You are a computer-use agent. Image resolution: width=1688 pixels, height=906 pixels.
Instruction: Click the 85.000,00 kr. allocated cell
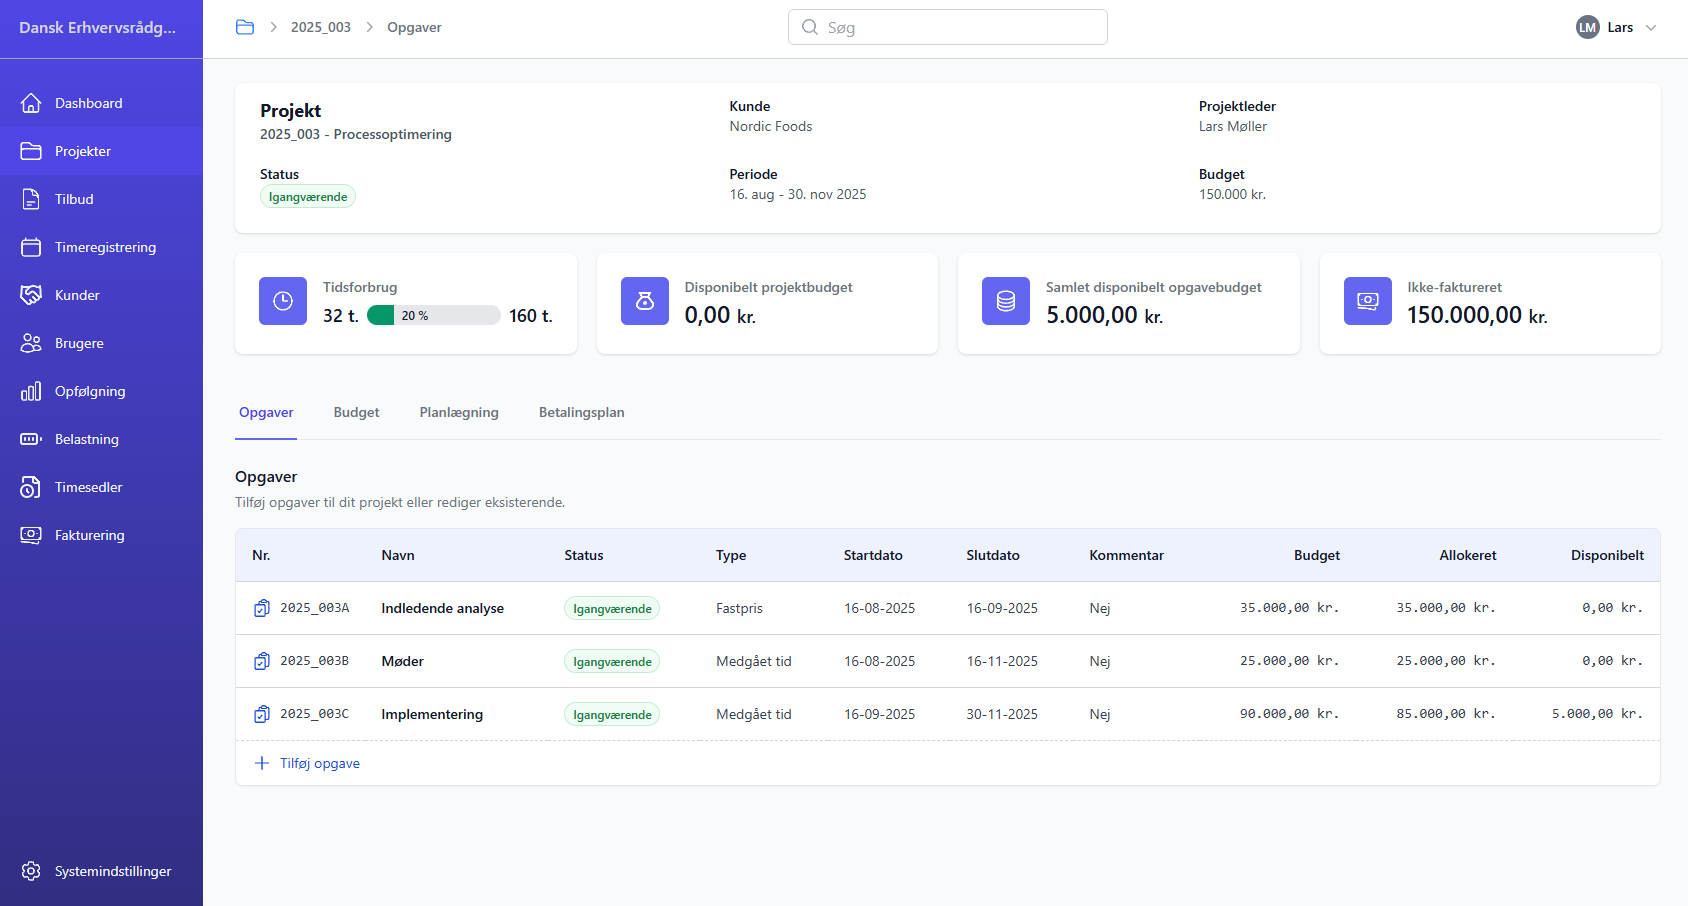tap(1446, 714)
